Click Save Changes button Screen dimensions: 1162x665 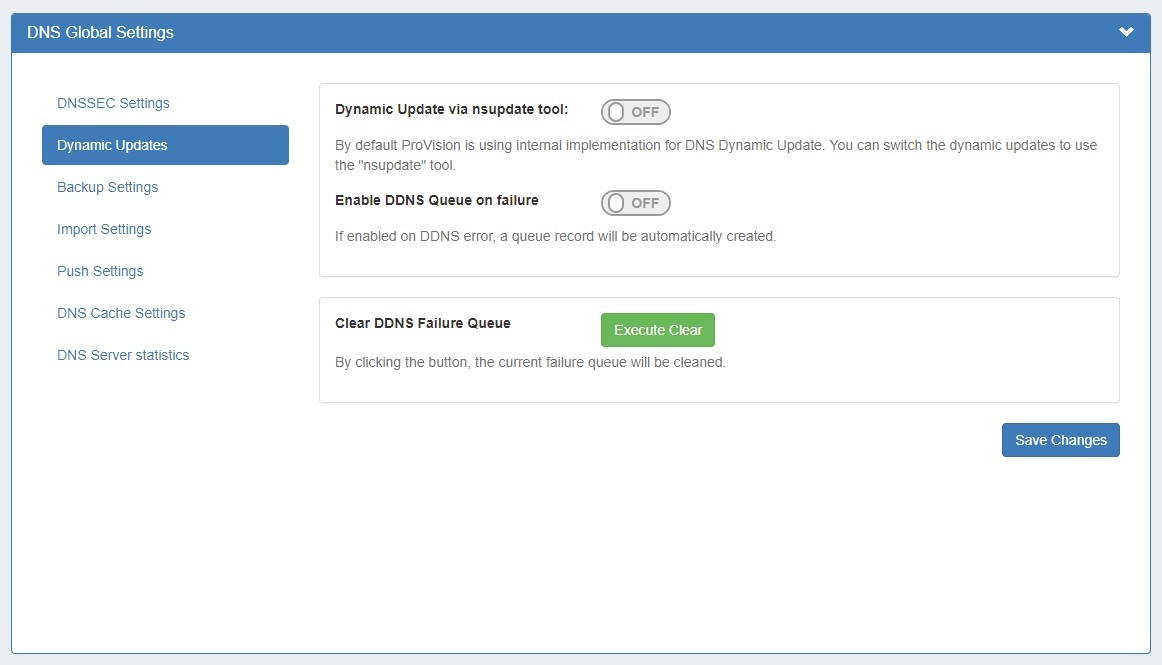tap(1060, 440)
